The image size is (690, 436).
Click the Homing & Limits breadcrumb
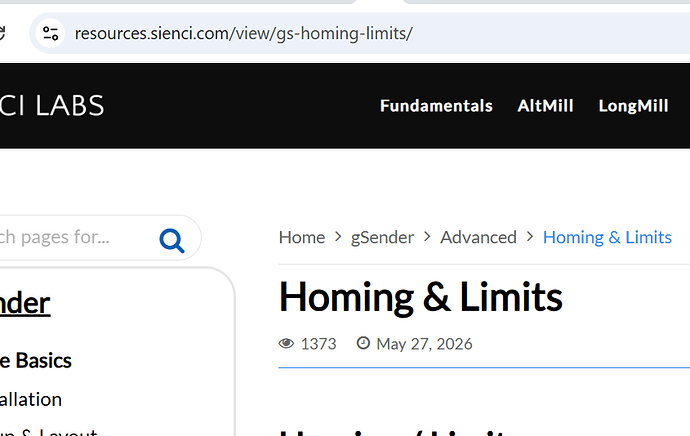pos(607,238)
